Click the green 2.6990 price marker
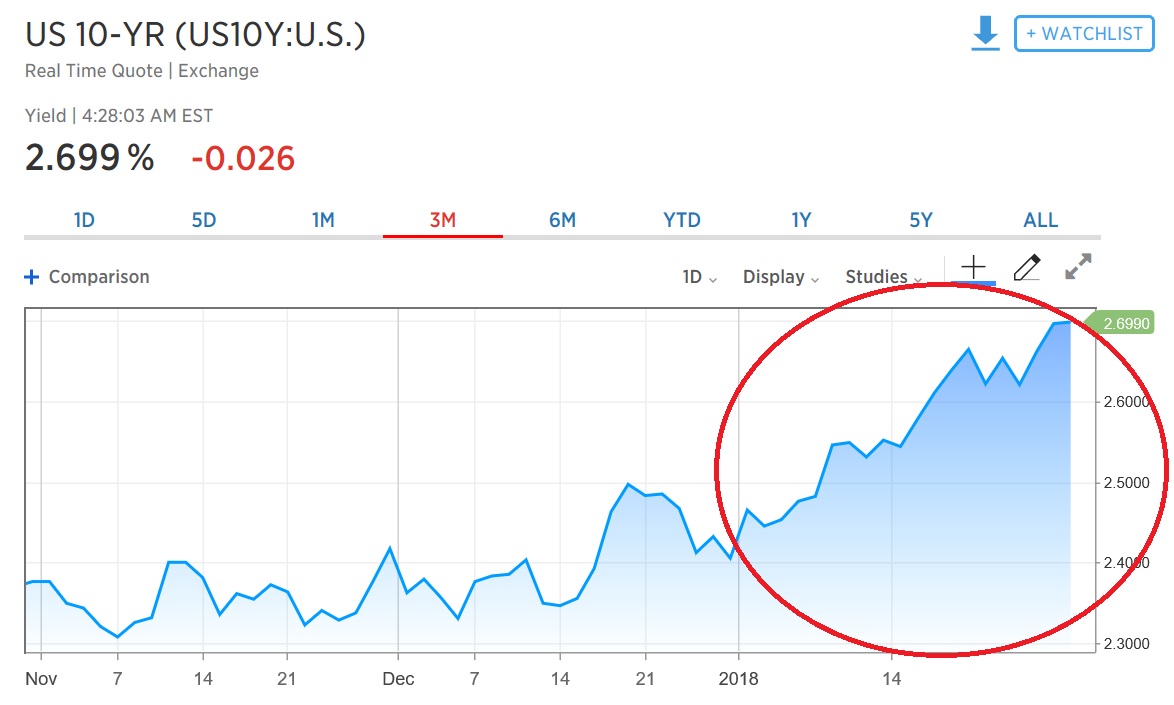Screen dimensions: 1174x705 tap(1125, 322)
